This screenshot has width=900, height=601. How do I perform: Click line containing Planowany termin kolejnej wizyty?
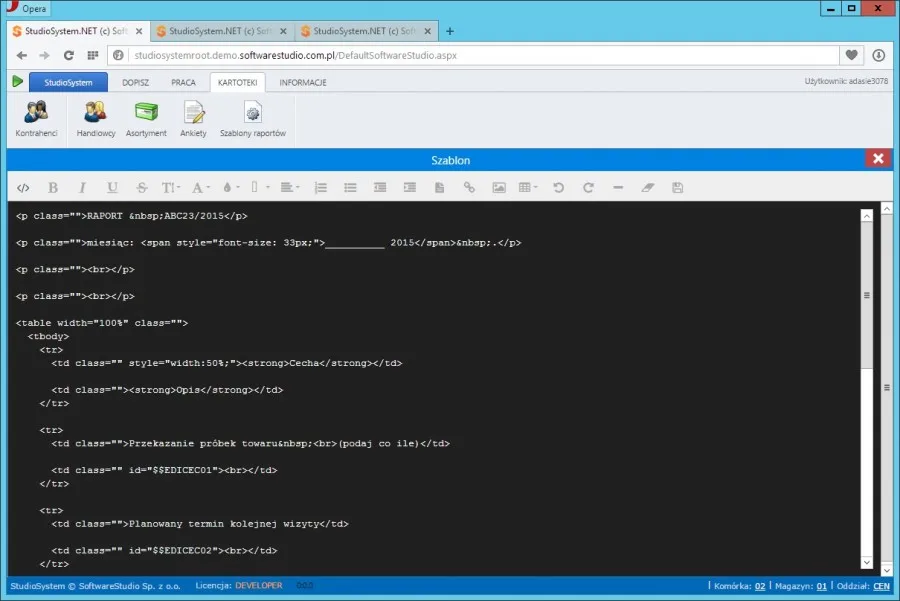pos(200,524)
